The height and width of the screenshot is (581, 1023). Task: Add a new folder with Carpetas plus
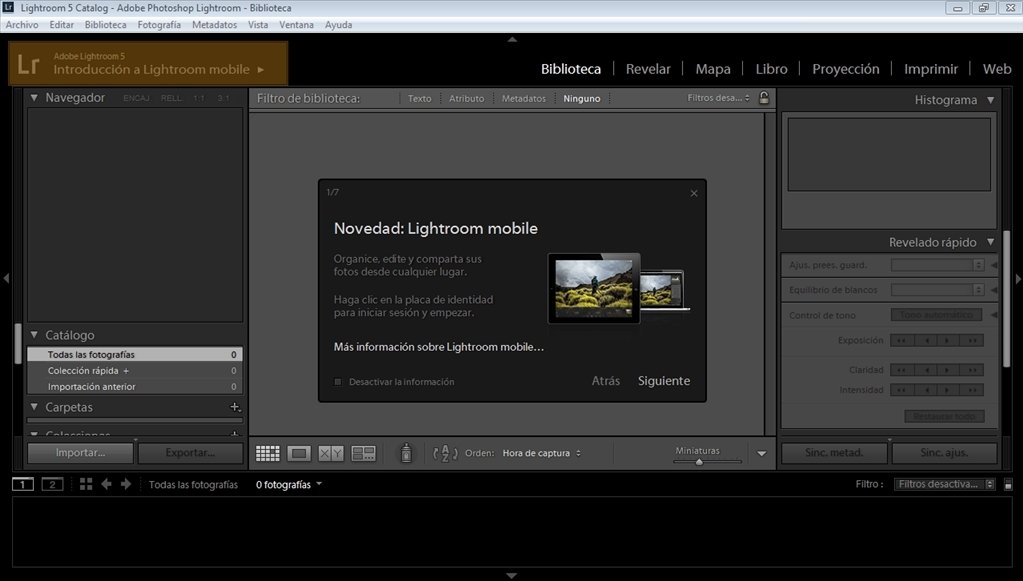pyautogui.click(x=235, y=407)
